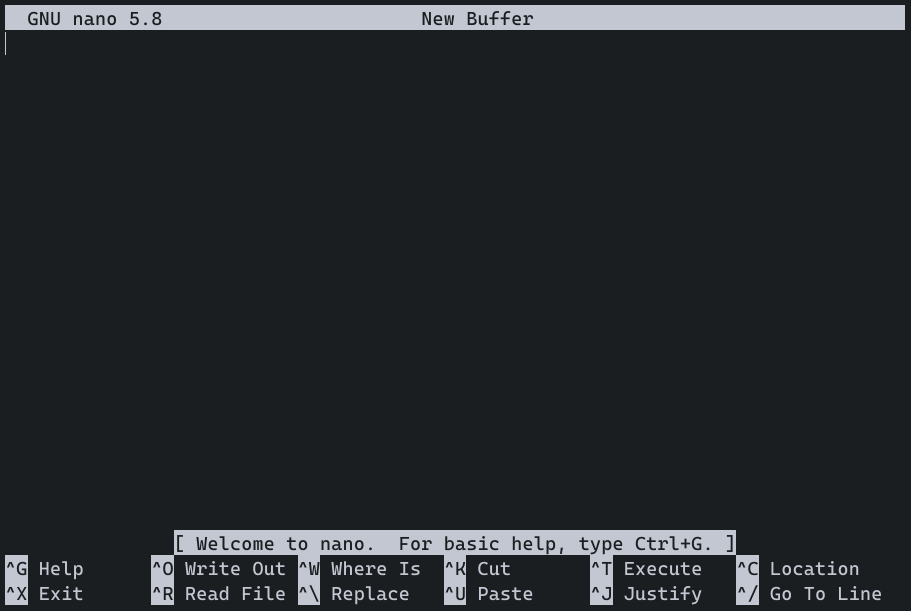Click the ^J Justify shortcut key
Screen dimensions: 911x611
click(x=601, y=594)
